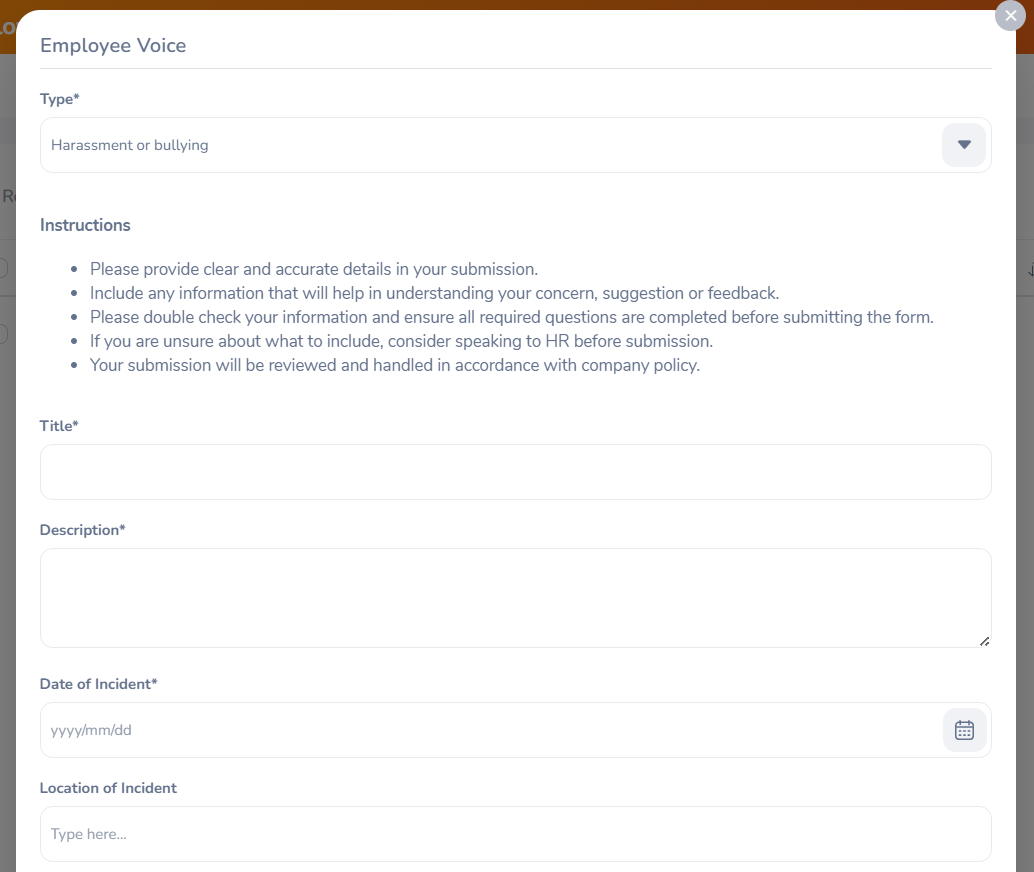Click the 'Title*' field label
Image resolution: width=1034 pixels, height=872 pixels.
point(59,426)
